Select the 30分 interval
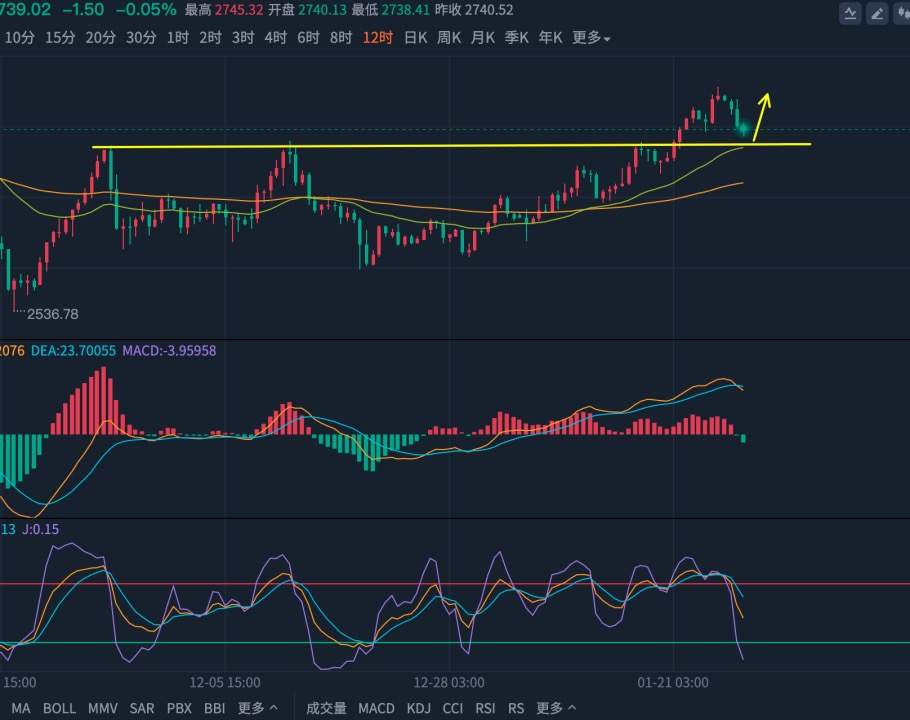Screen dimensions: 910x720 click(141, 38)
